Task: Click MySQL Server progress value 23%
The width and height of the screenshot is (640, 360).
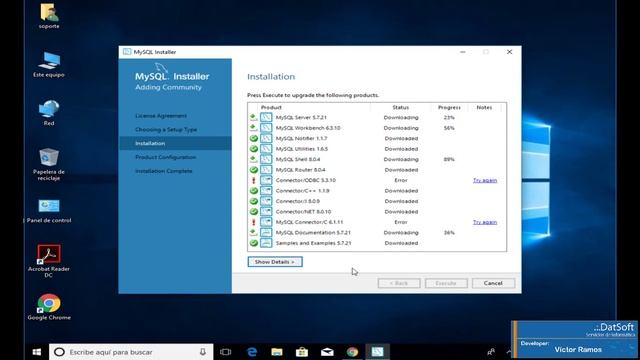Action: click(x=449, y=118)
